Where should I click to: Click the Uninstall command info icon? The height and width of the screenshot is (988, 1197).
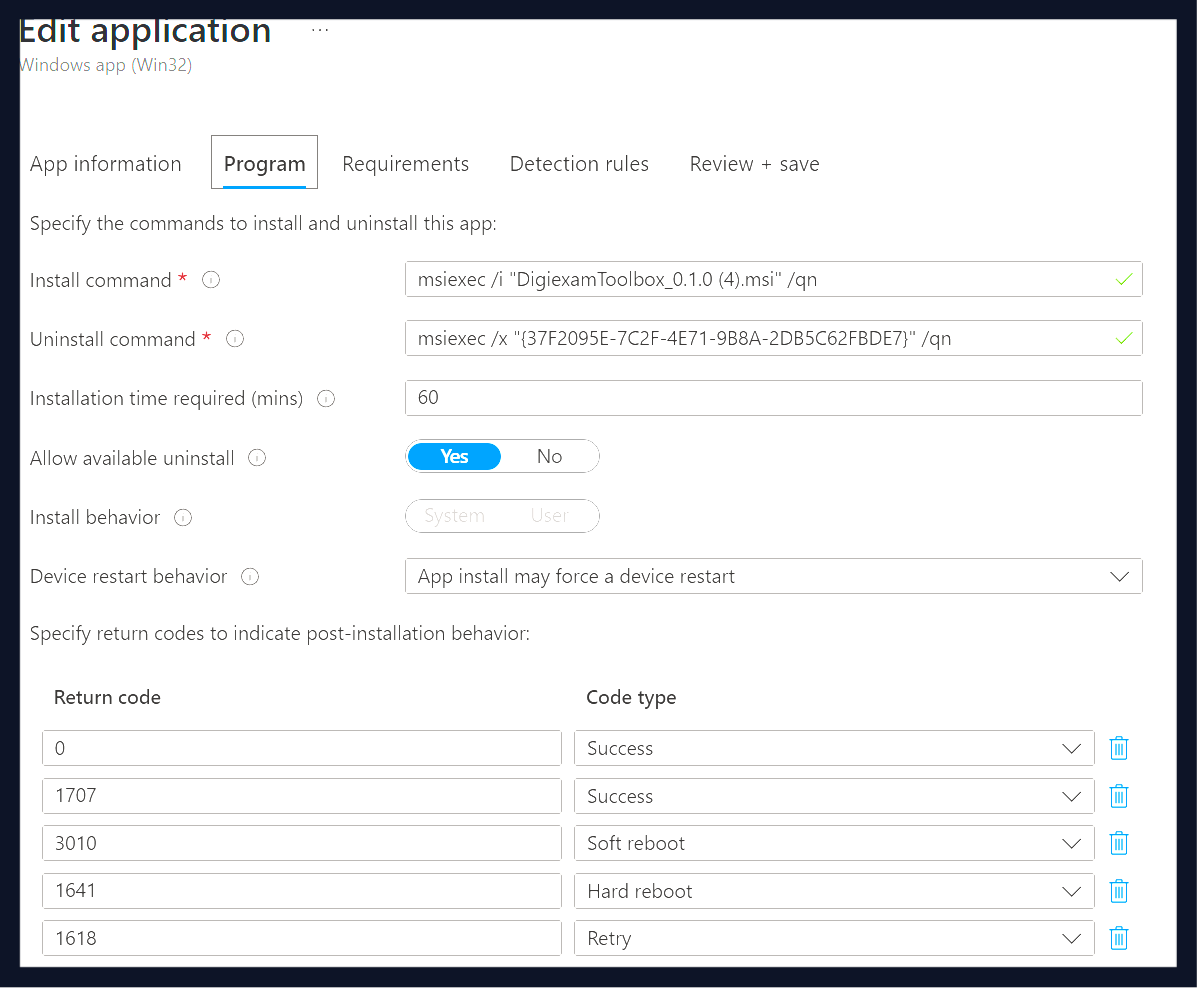point(234,339)
